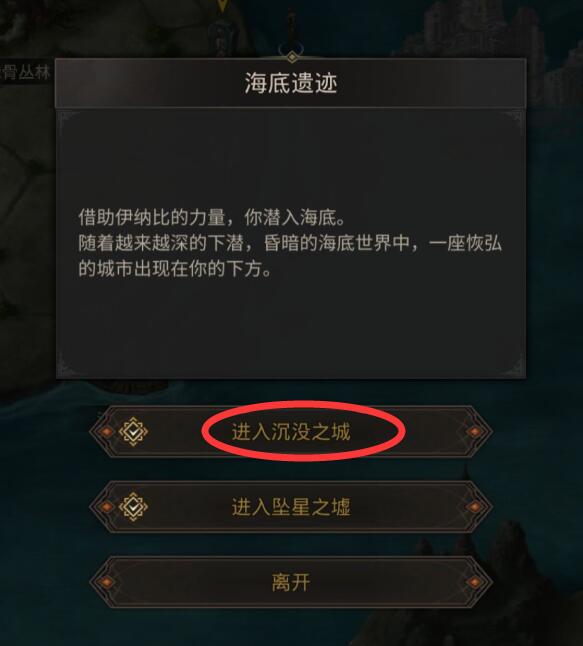Screen dimensions: 583x646
Task: Click right orange diamond of 进入沉没之城 button
Action: [474, 431]
